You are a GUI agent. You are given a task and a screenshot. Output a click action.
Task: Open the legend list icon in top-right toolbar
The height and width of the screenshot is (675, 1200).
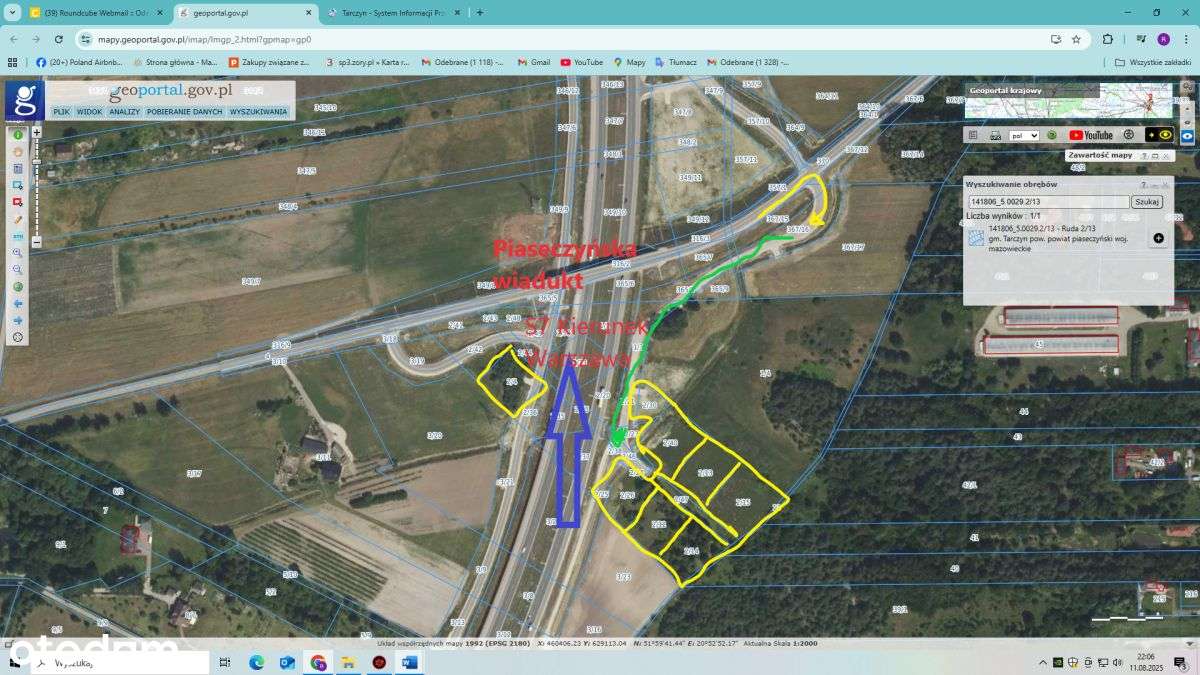click(x=971, y=135)
